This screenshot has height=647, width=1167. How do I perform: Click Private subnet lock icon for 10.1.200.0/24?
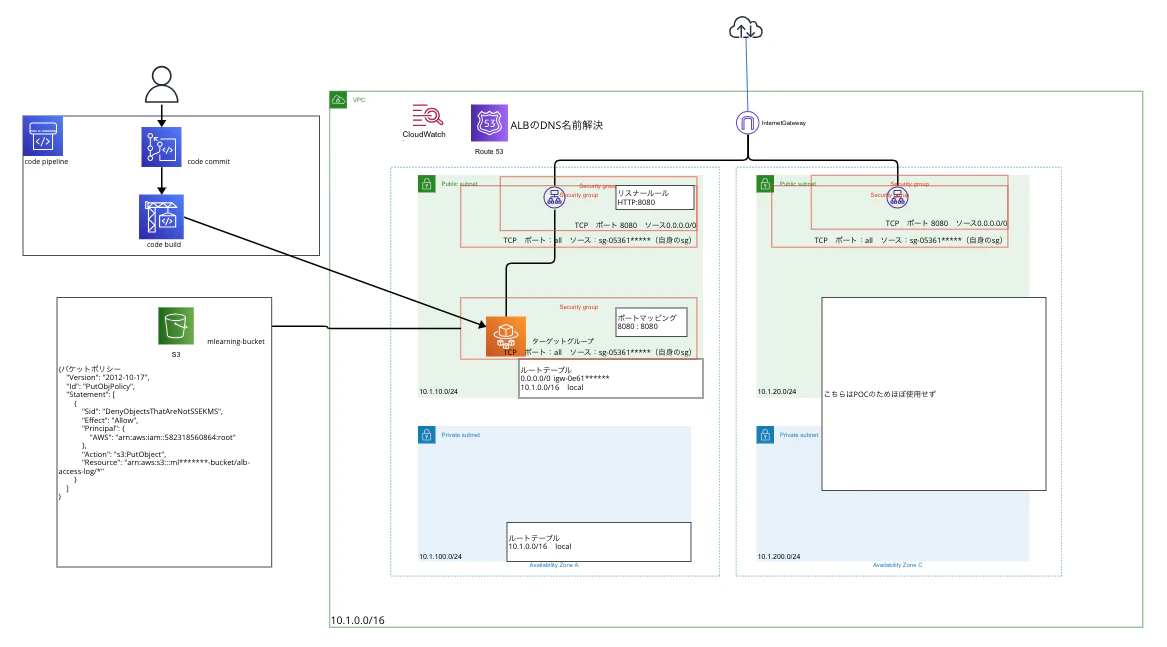[x=765, y=435]
